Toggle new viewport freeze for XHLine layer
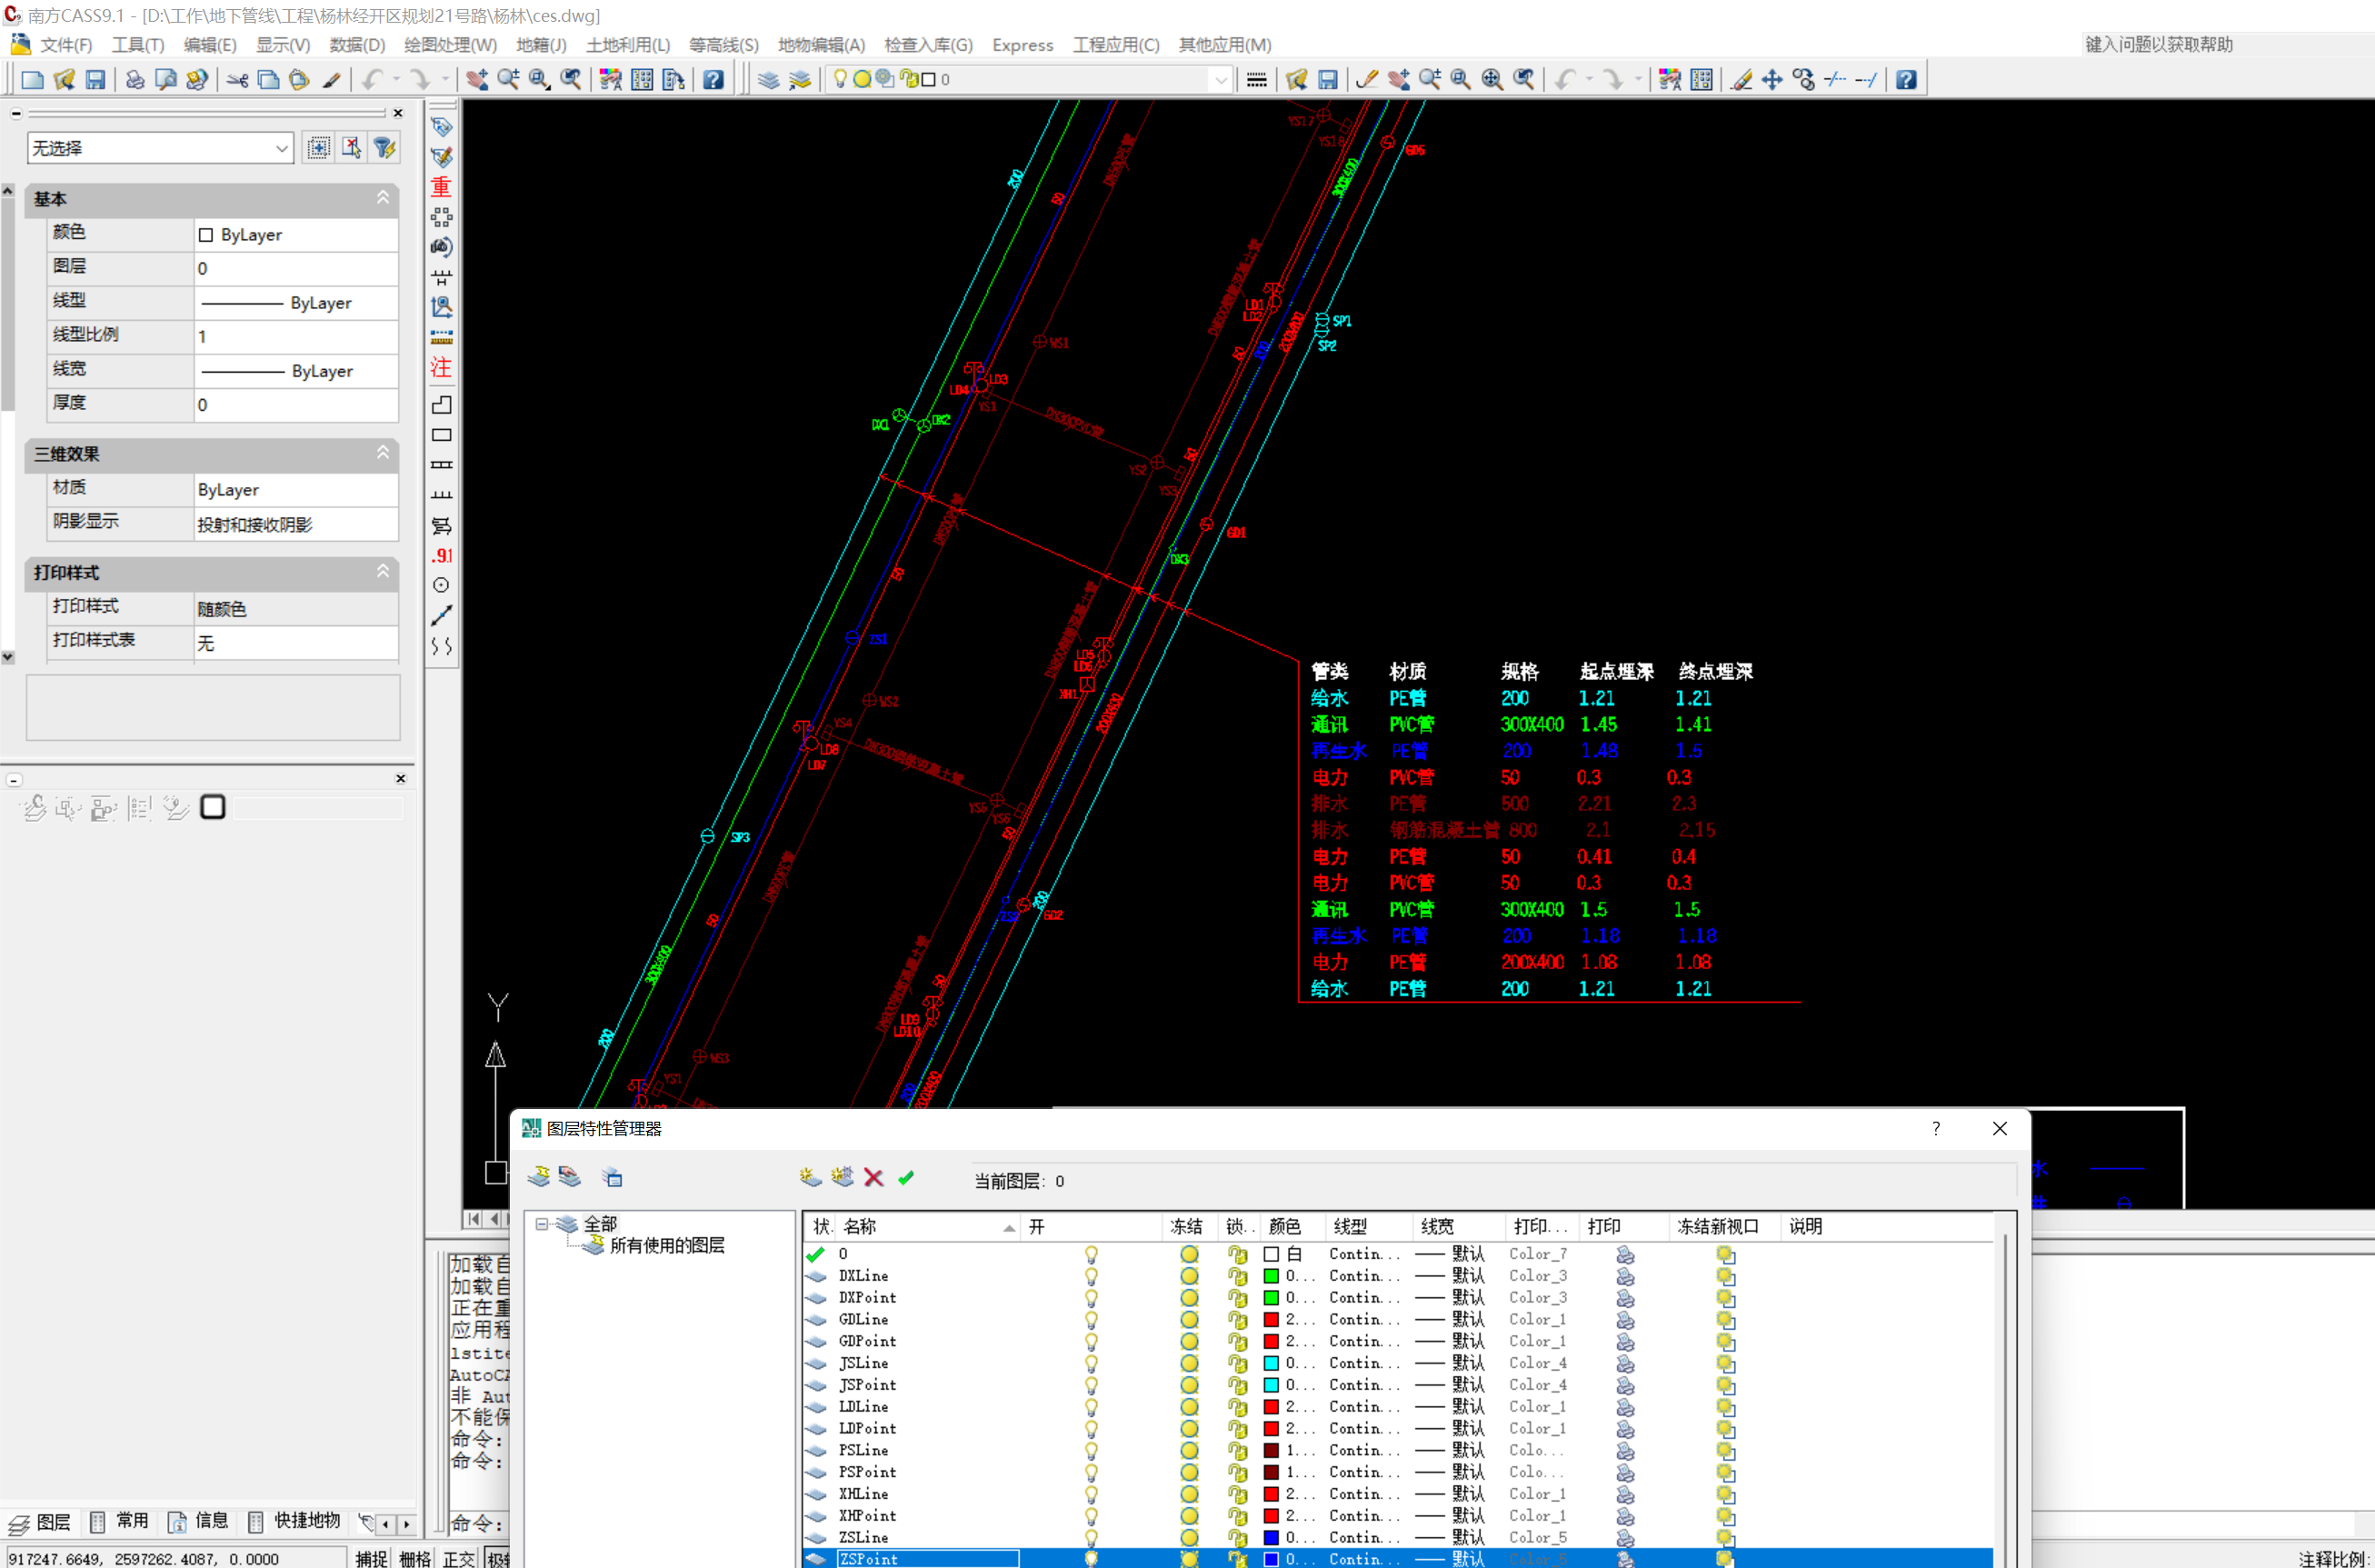Image resolution: width=2375 pixels, height=1568 pixels. click(1725, 1495)
